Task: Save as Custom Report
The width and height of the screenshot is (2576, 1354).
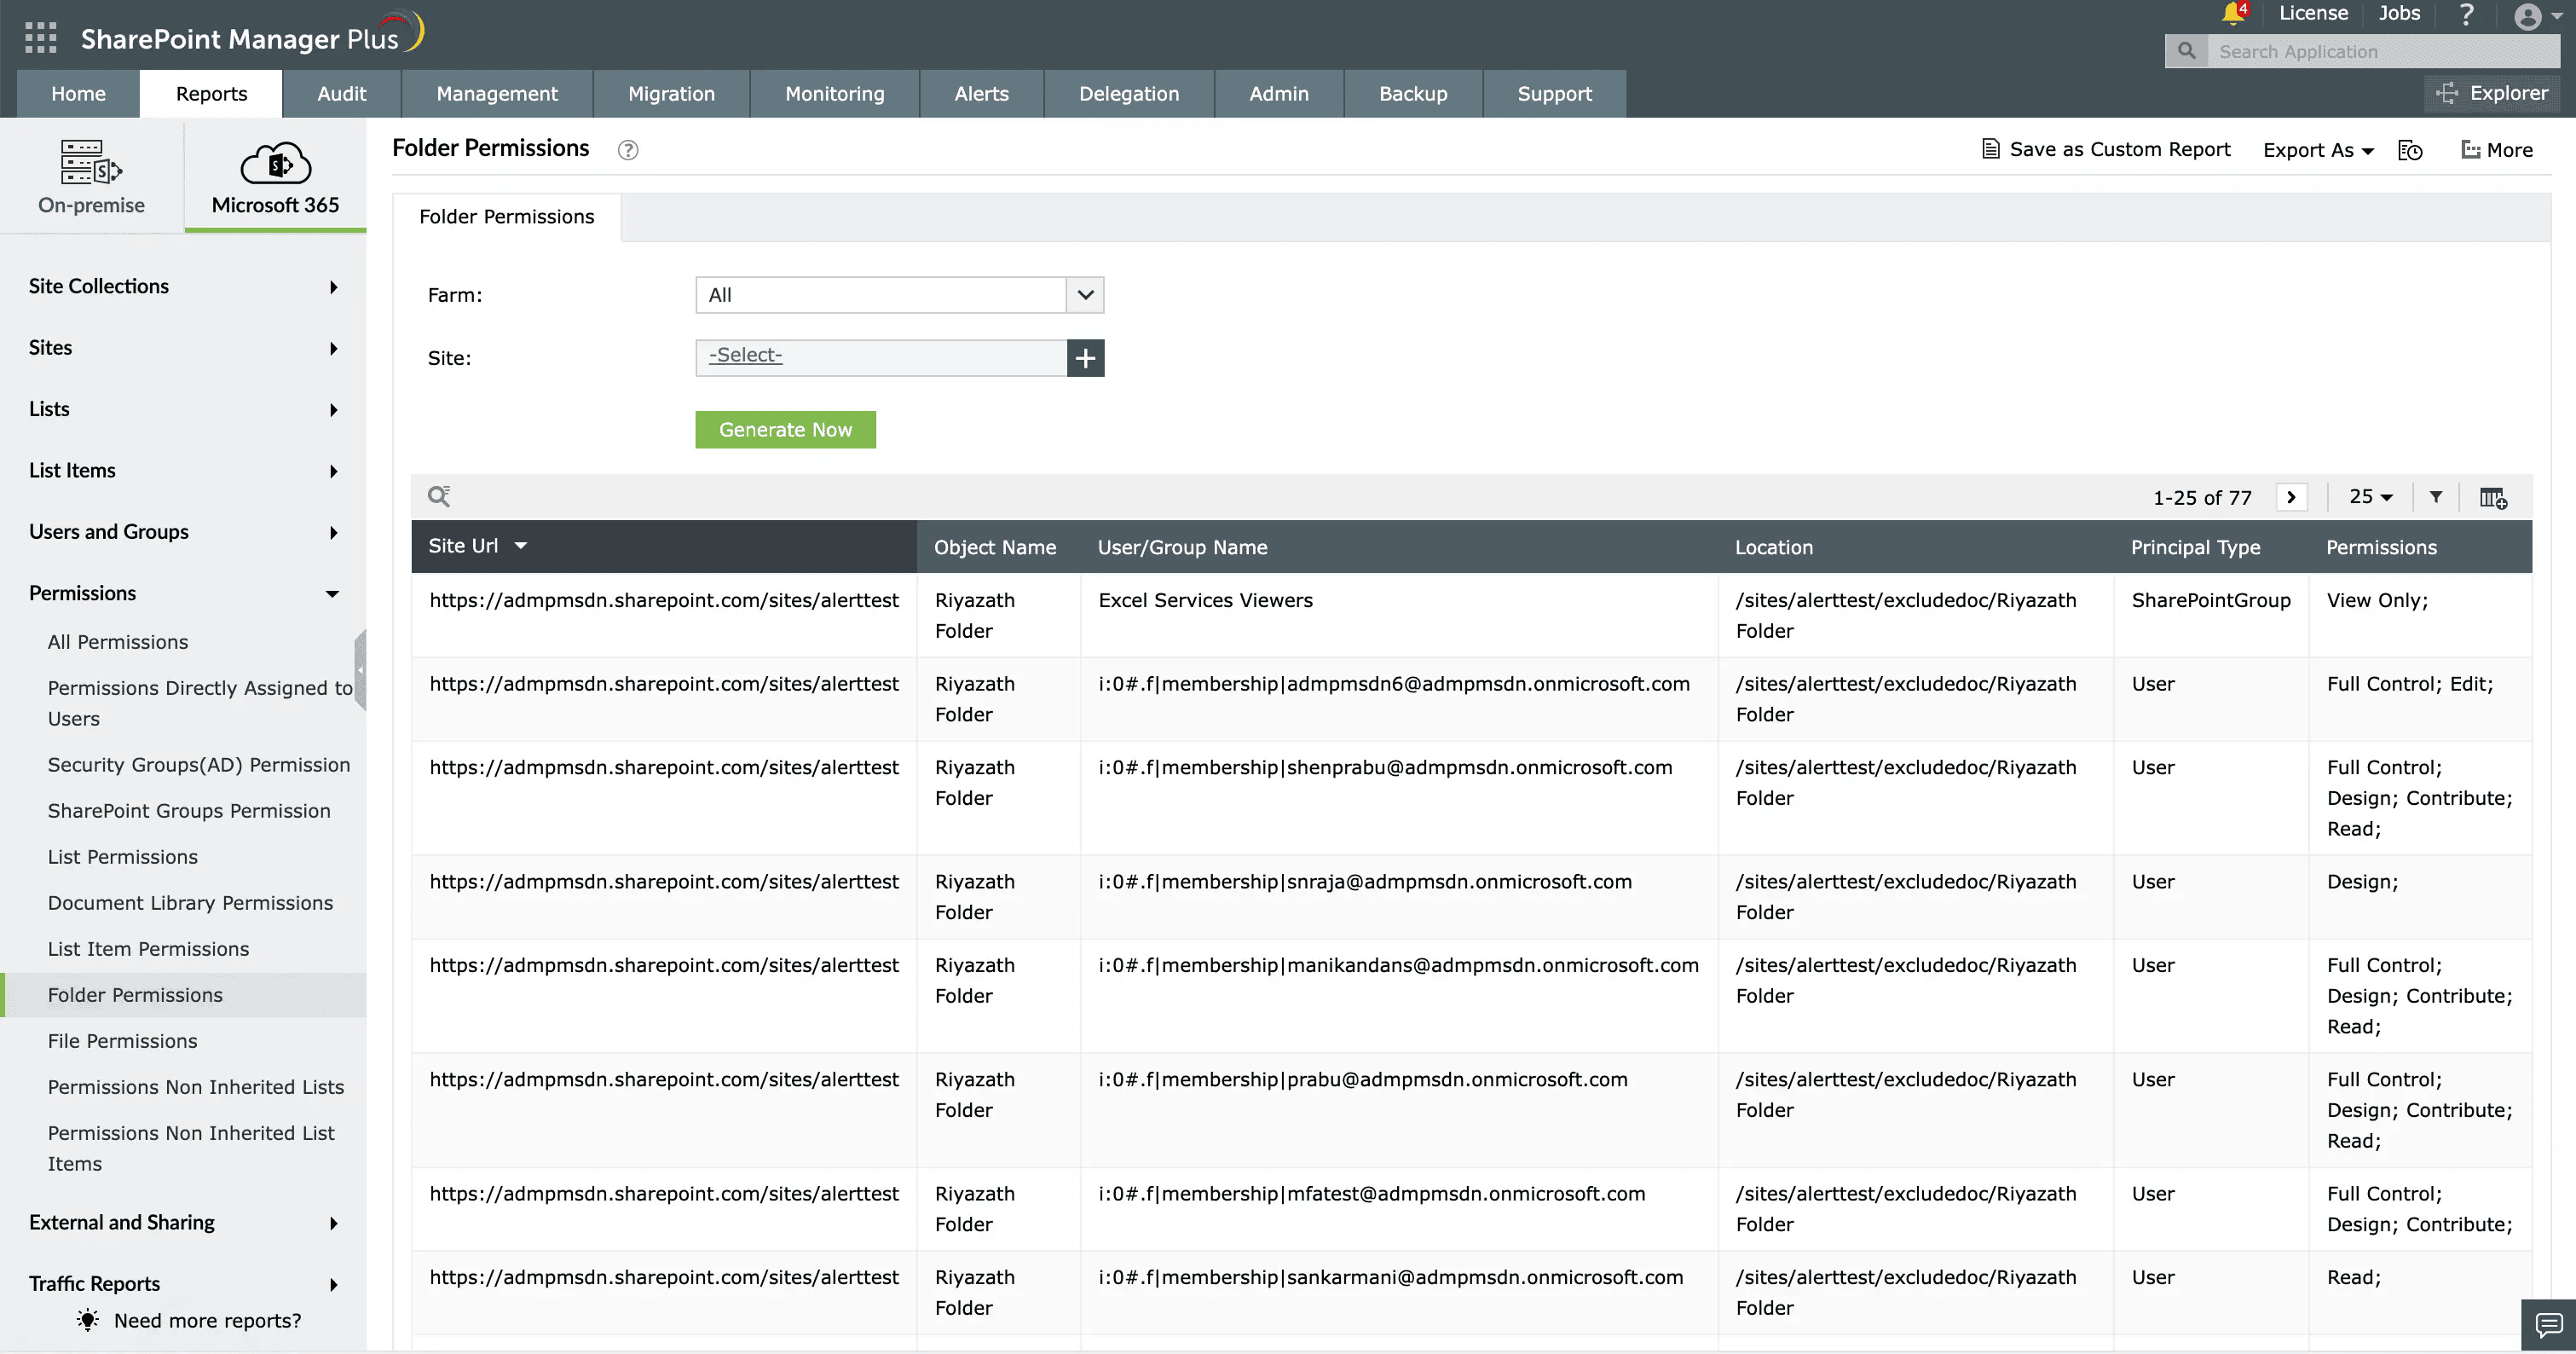Action: point(2106,149)
